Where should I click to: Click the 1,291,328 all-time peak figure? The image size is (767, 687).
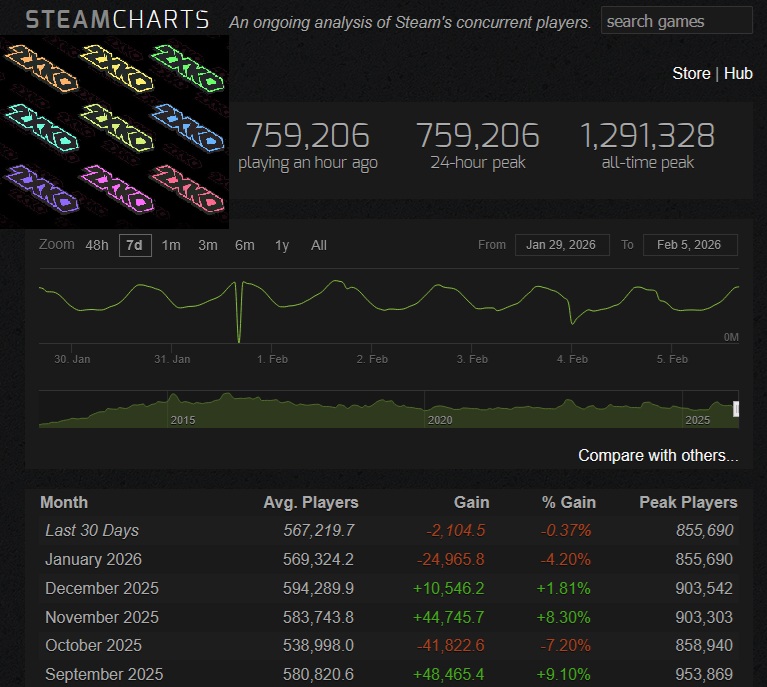(x=647, y=136)
